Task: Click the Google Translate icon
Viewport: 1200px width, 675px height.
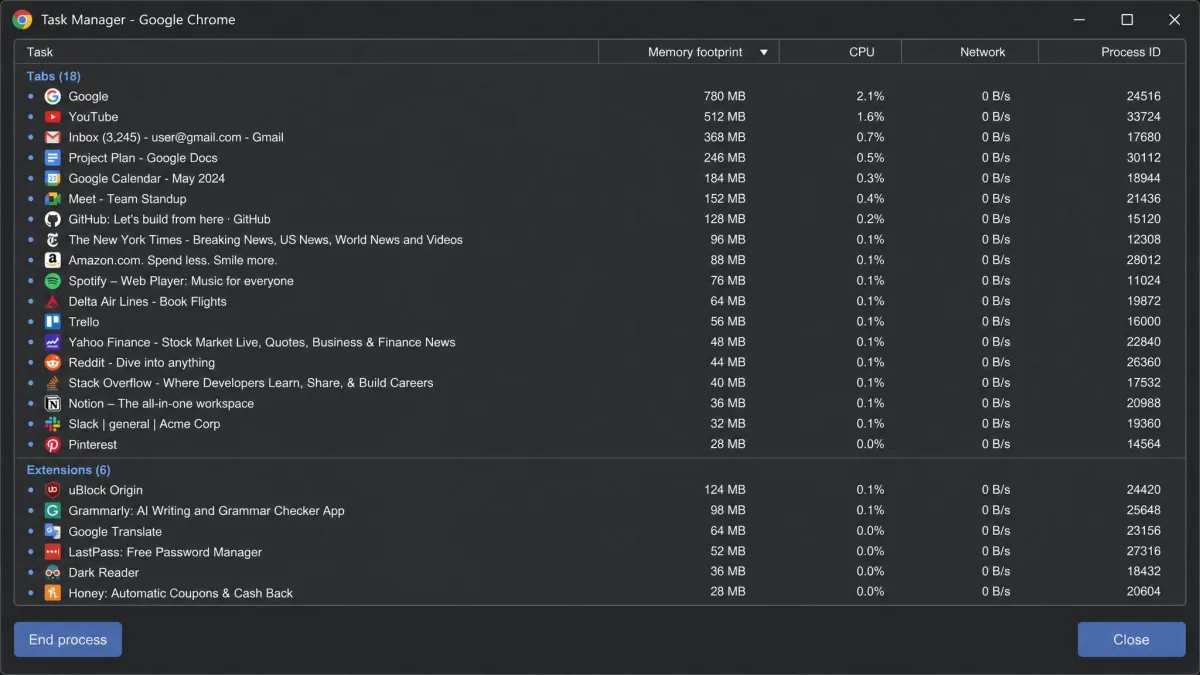Action: [53, 531]
